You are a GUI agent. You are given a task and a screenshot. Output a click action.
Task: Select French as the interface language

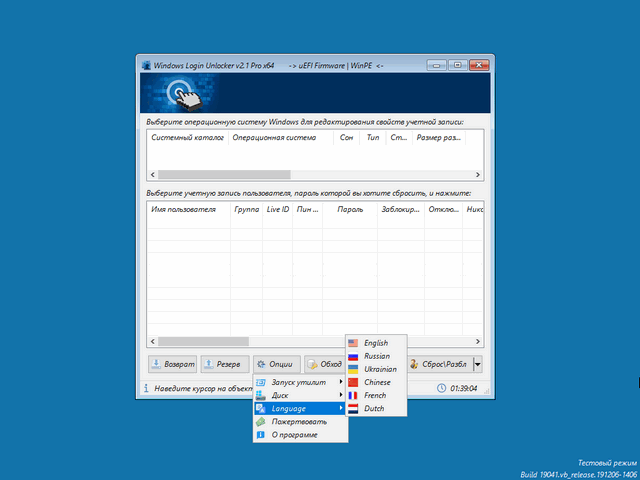[375, 395]
